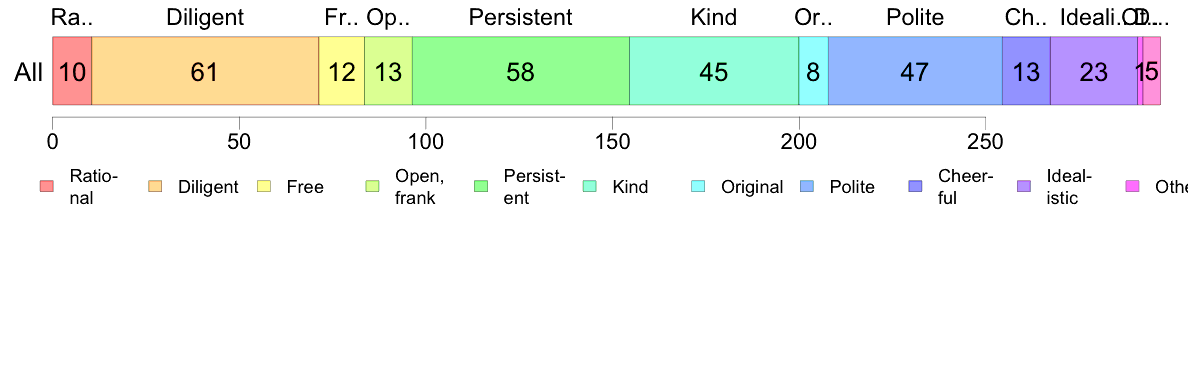Click the blue Polite legend swatch
Viewport: 1188px width, 368px height.
[x=807, y=187]
